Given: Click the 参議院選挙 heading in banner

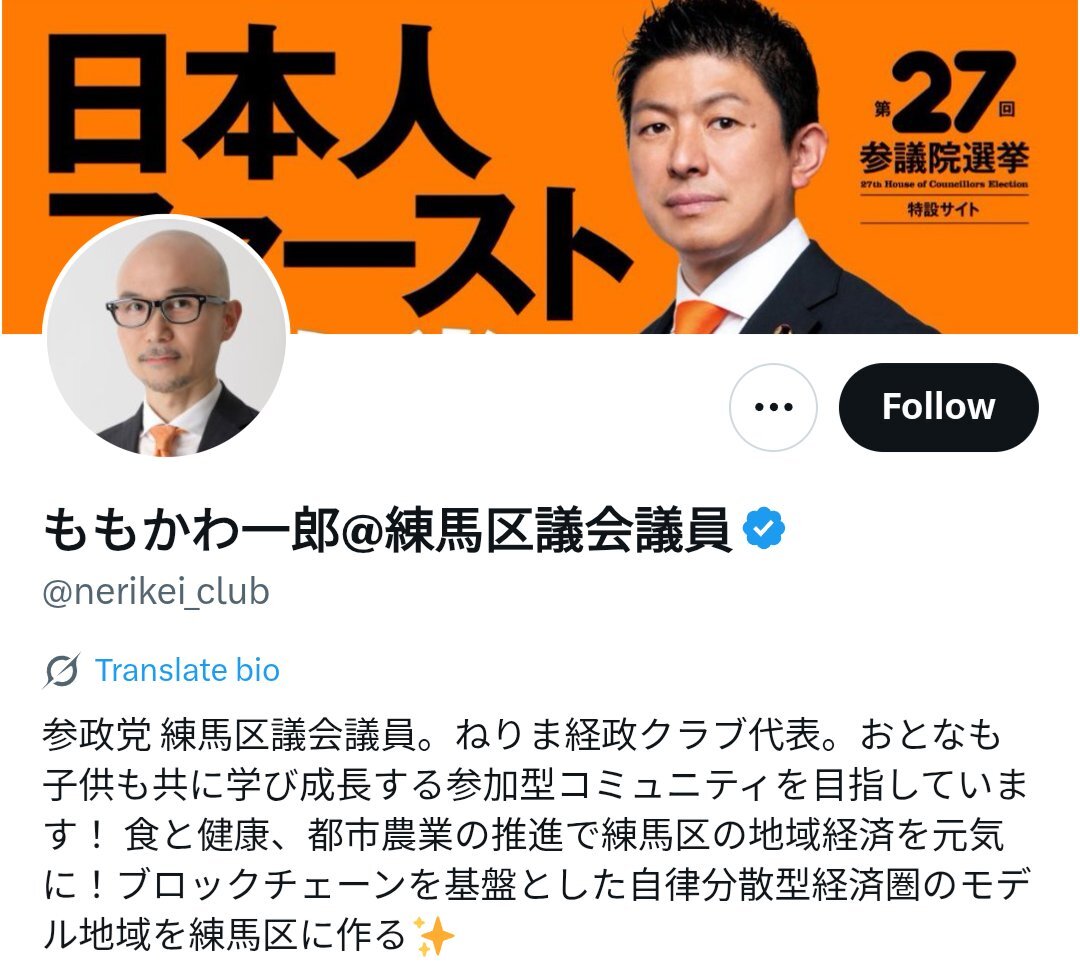Looking at the screenshot, I should [944, 158].
